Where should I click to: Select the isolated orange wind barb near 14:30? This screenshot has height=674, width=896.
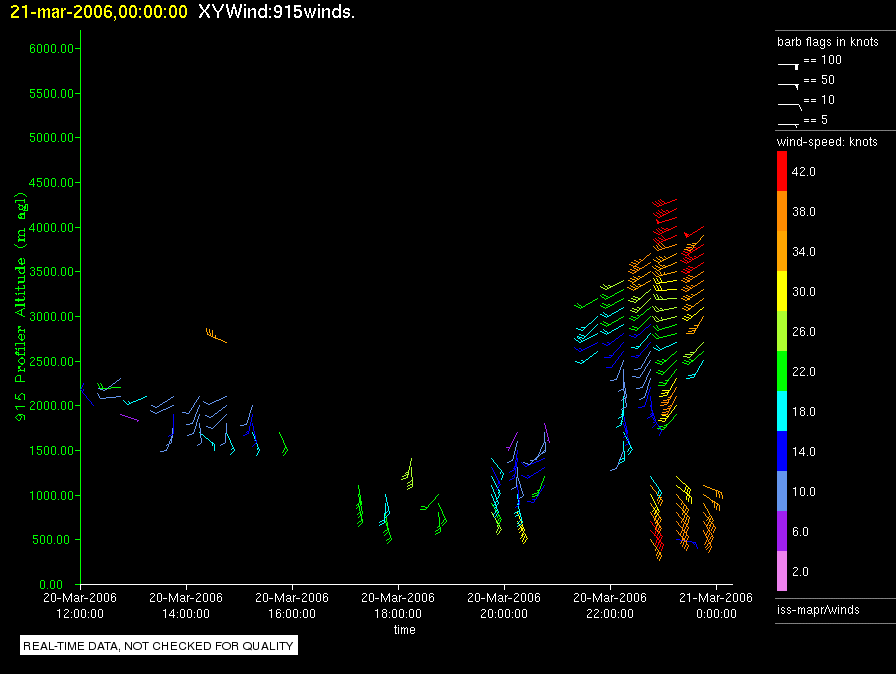[216, 335]
